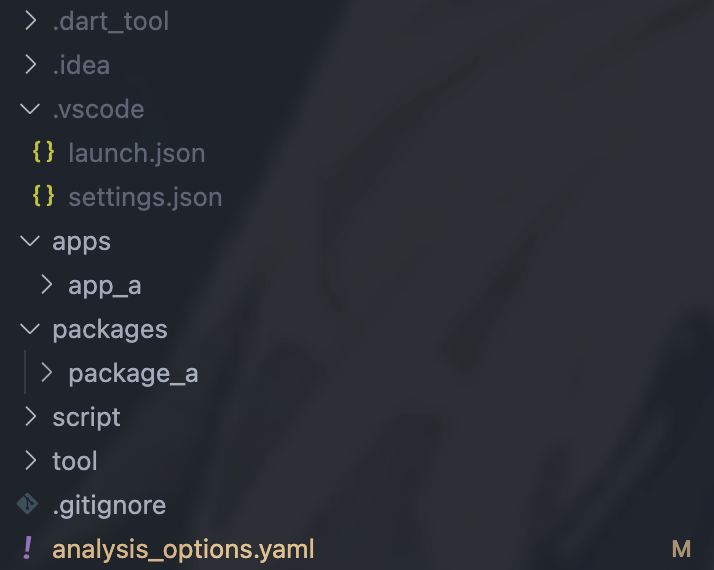Image resolution: width=714 pixels, height=570 pixels.
Task: Expand the tool folder chevron
Action: point(30,461)
